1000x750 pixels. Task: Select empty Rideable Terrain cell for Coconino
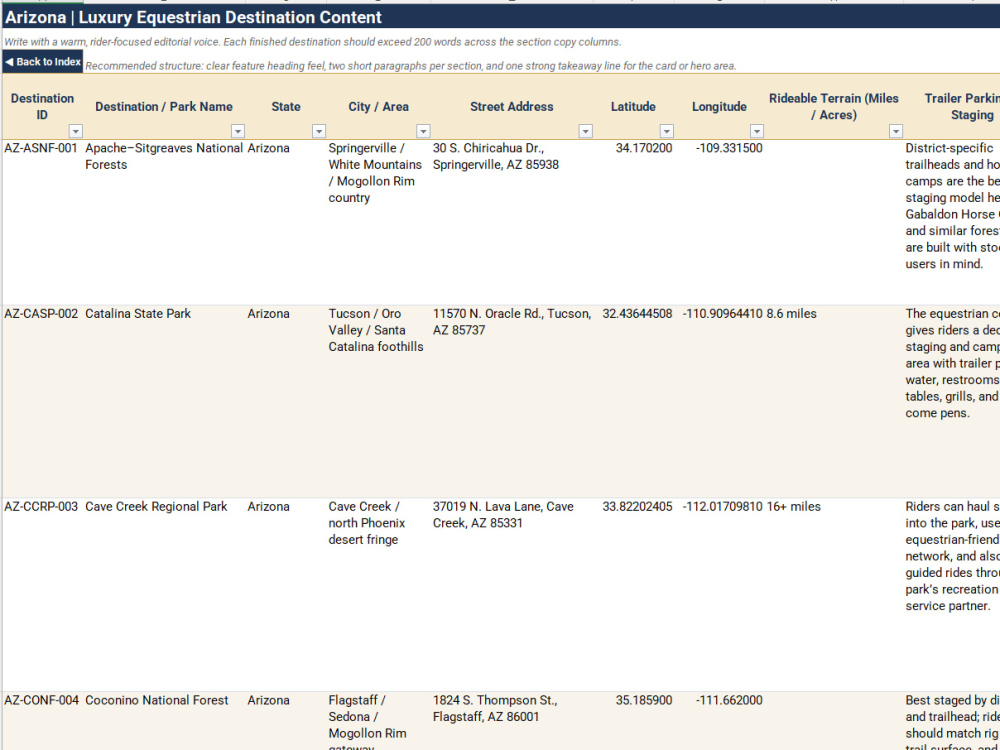(x=834, y=721)
